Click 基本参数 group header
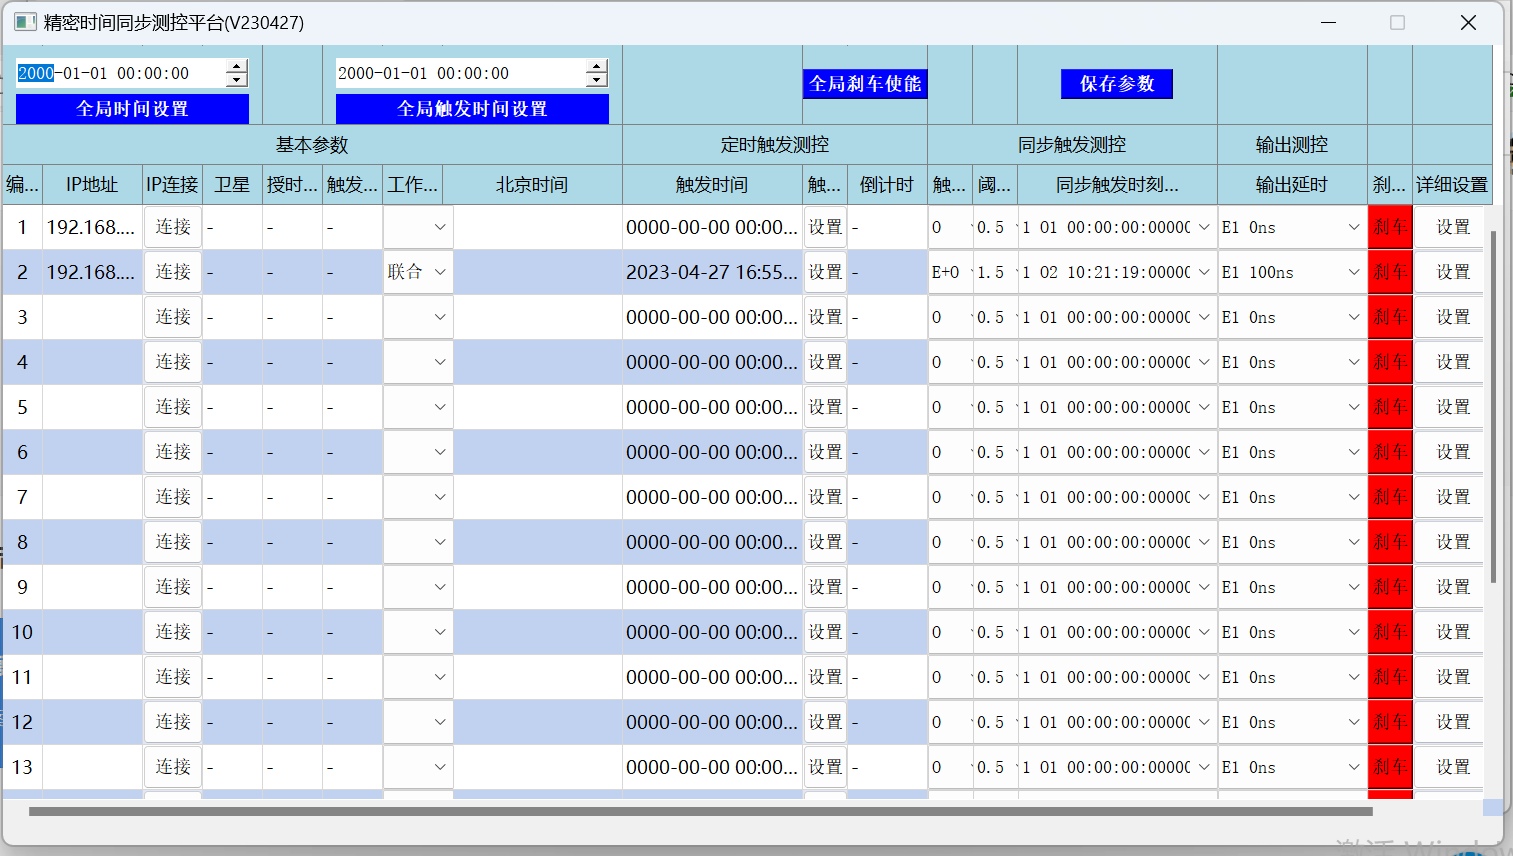The image size is (1513, 856). (x=312, y=145)
